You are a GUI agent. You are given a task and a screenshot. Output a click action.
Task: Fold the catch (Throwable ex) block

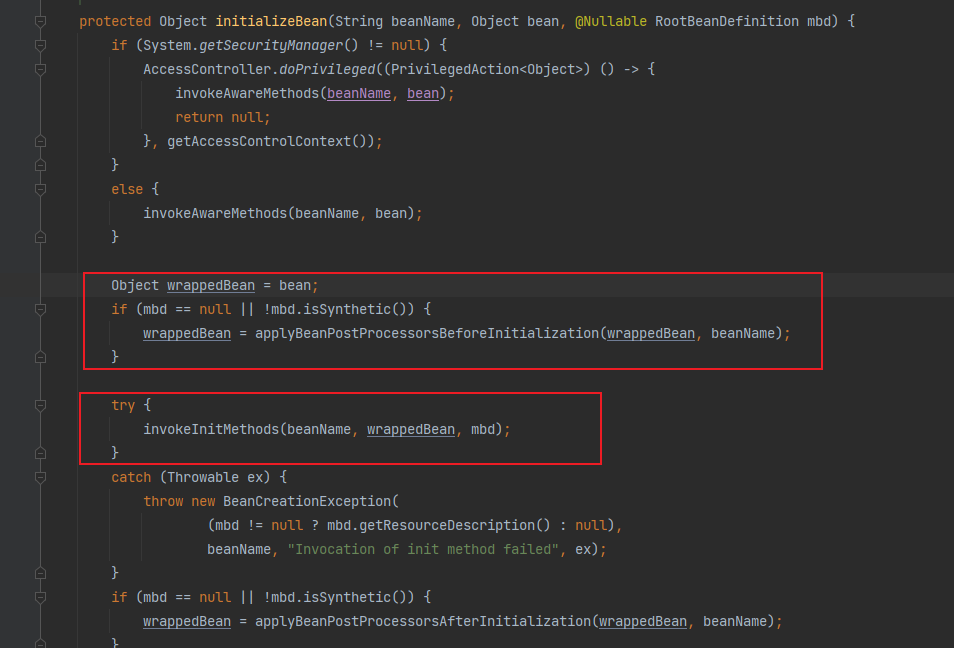click(x=41, y=477)
